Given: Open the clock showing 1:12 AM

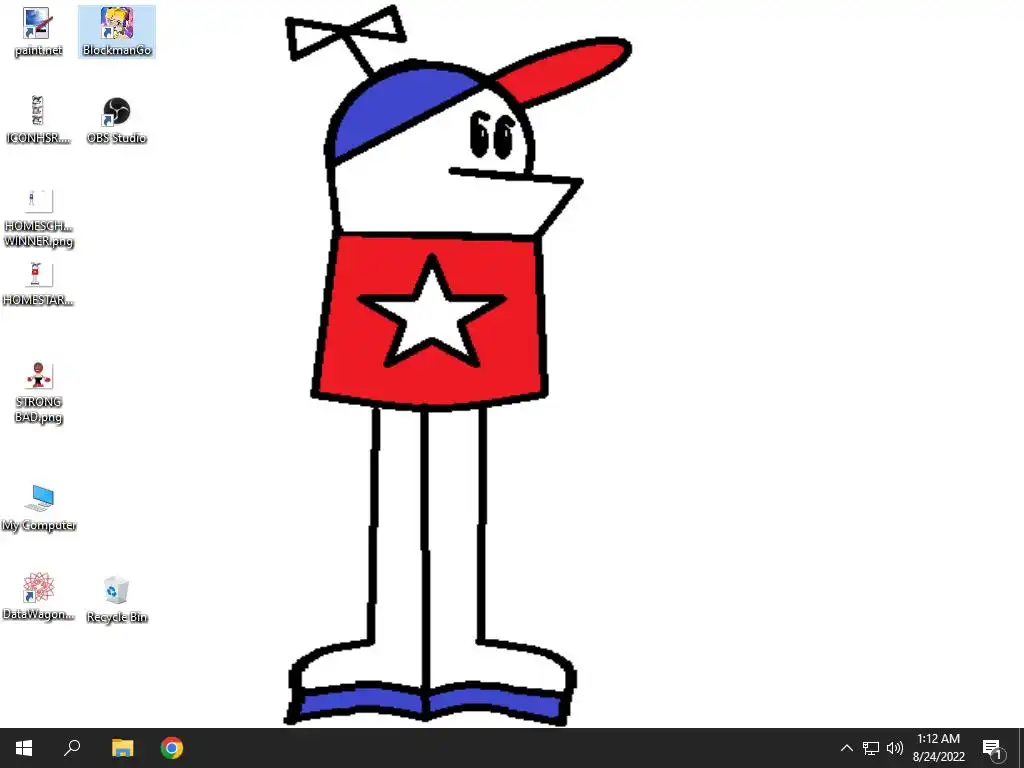Looking at the screenshot, I should click(939, 748).
